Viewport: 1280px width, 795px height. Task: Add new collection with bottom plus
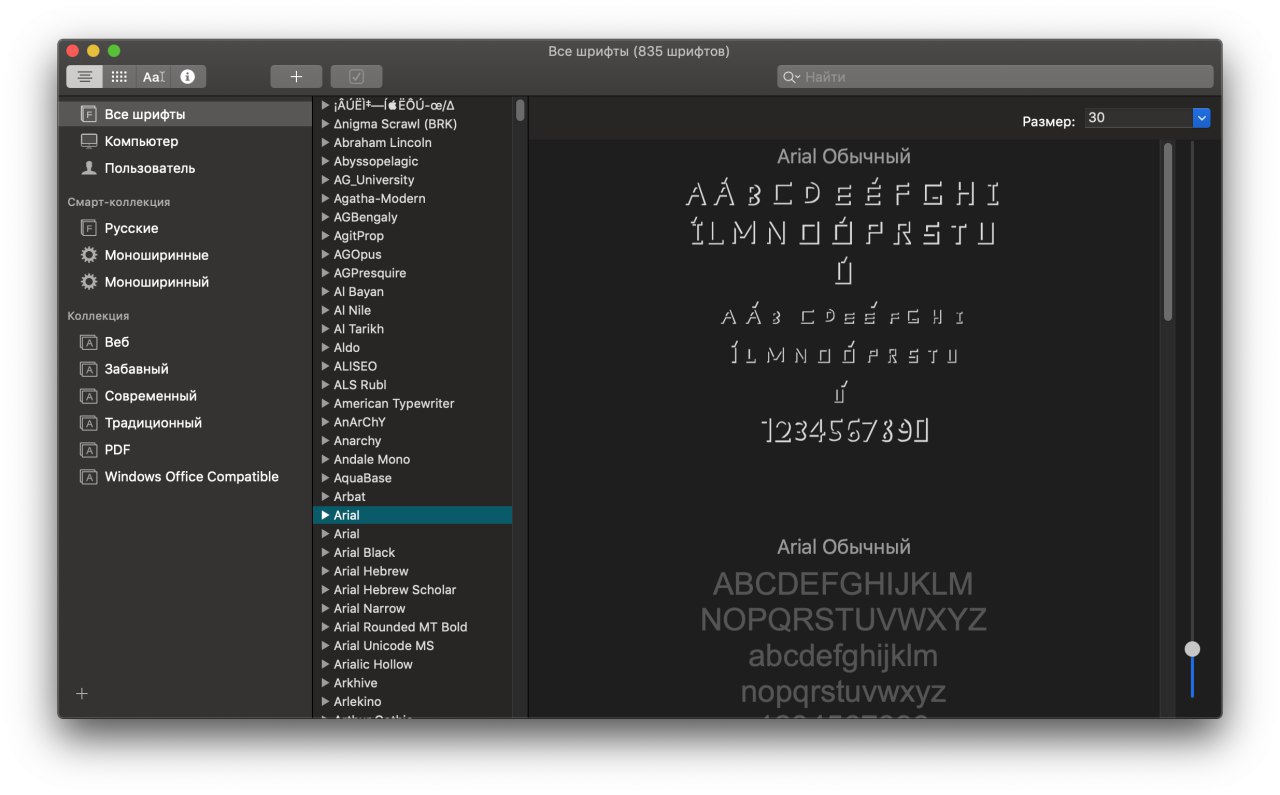click(82, 693)
